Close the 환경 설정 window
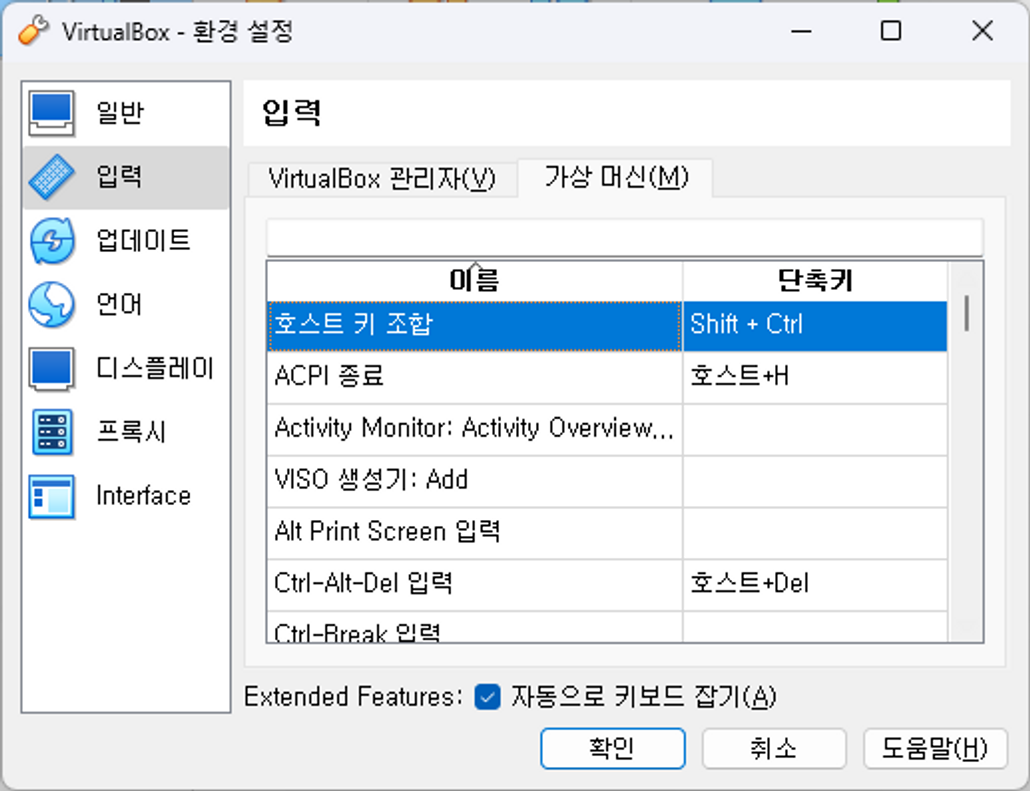Viewport: 1030px width, 791px height. pyautogui.click(x=983, y=30)
